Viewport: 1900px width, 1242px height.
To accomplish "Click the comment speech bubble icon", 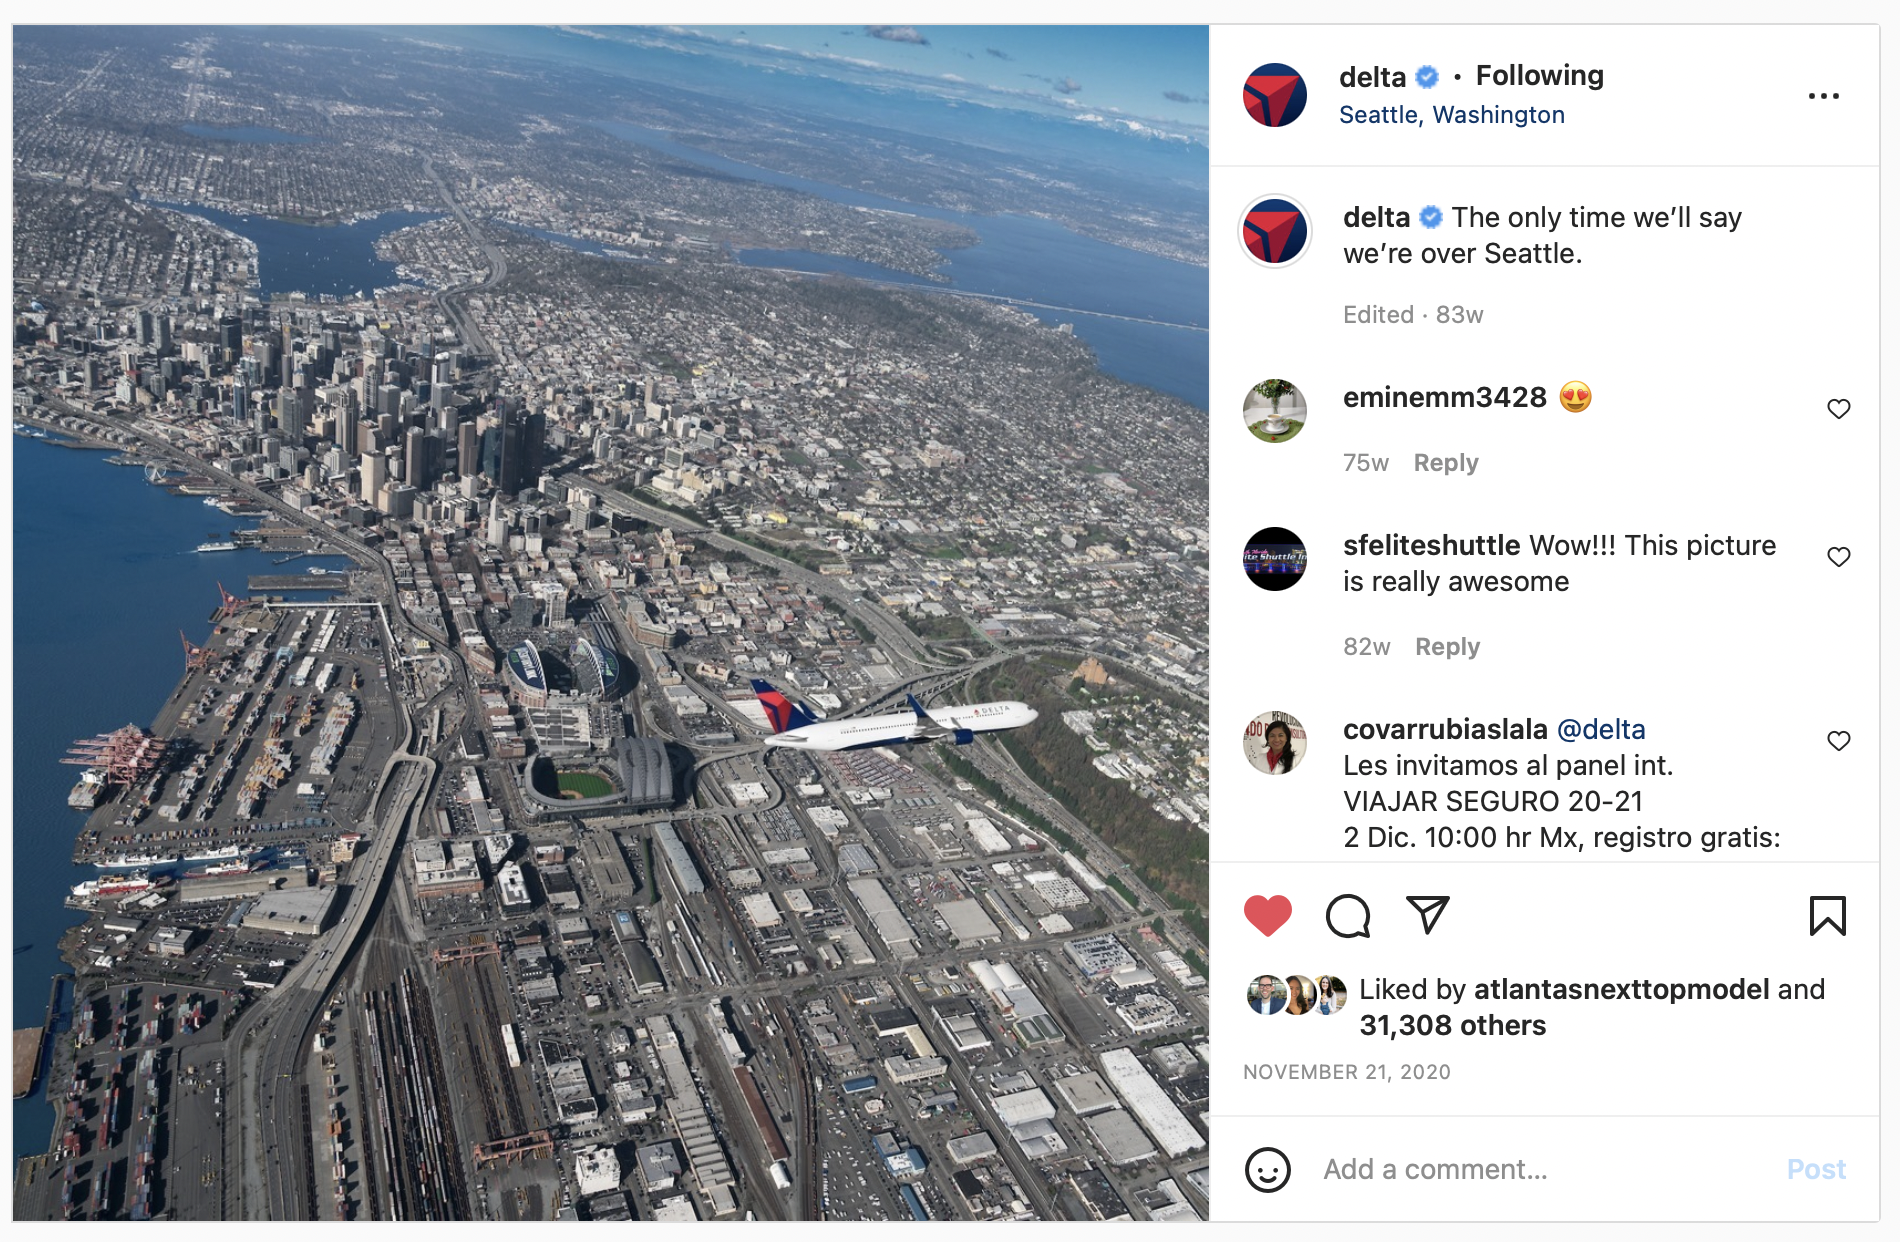I will click(x=1348, y=916).
